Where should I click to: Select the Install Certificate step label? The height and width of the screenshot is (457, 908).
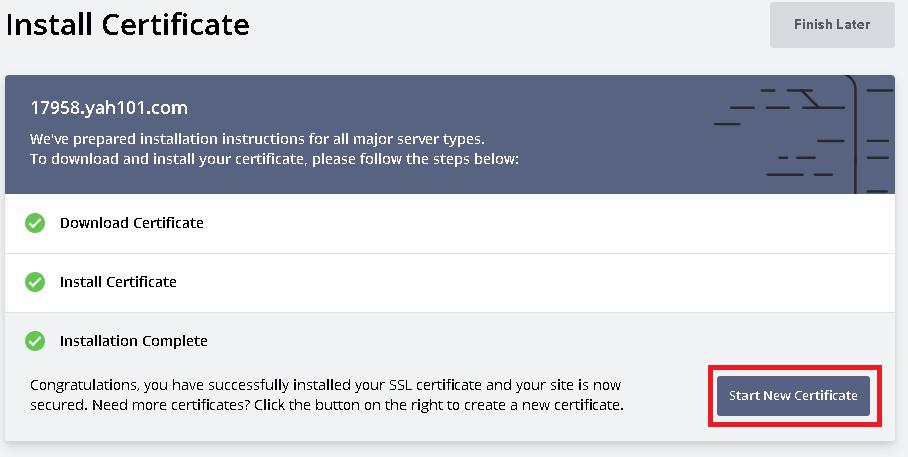tap(118, 282)
